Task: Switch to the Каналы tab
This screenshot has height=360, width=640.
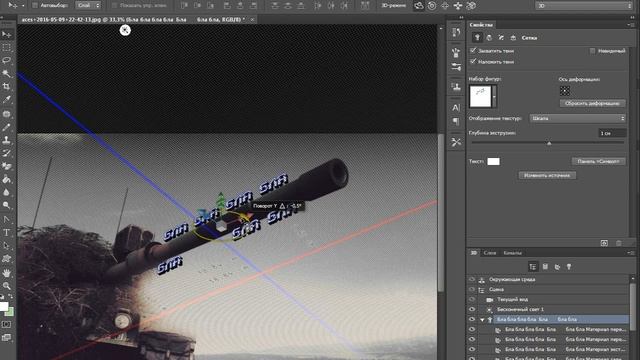Action: [513, 253]
